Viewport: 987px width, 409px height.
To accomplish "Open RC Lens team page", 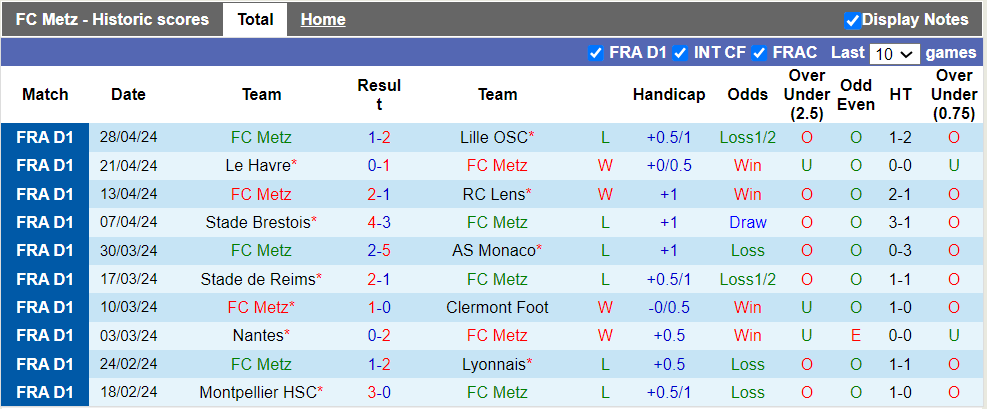I will click(494, 194).
